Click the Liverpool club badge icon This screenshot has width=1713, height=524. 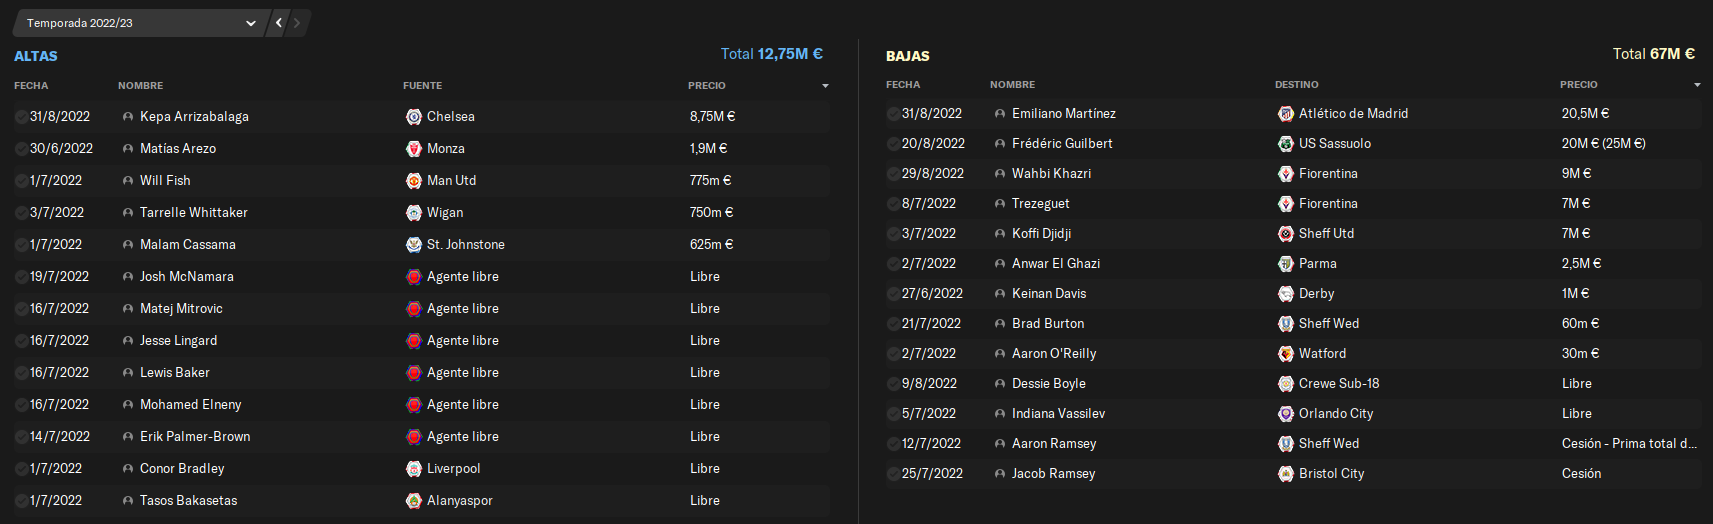[414, 469]
